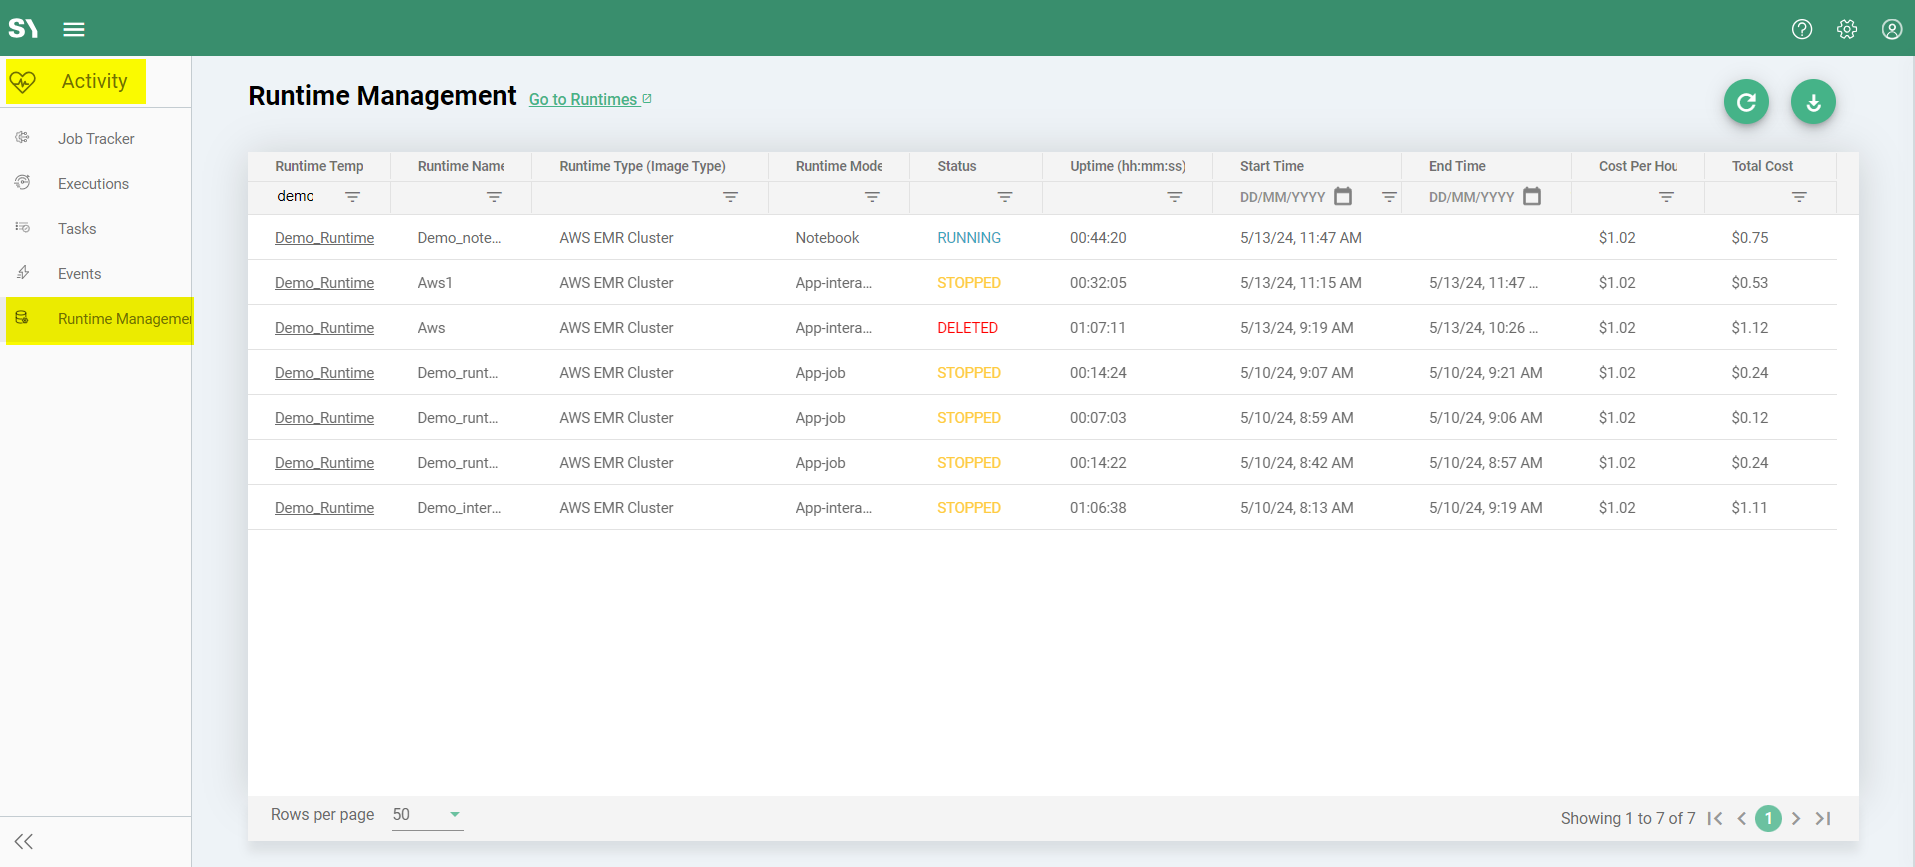Open Job Tracker in the sidebar

click(96, 139)
